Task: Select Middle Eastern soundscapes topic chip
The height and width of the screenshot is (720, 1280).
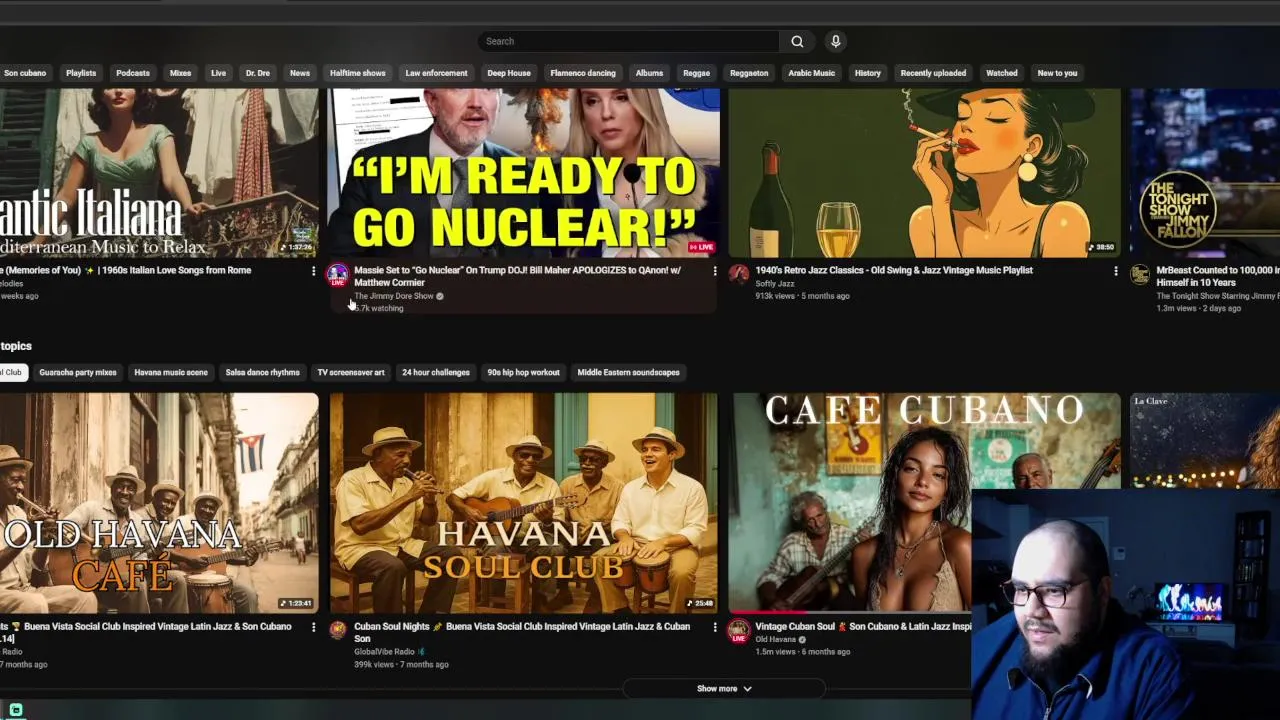Action: pos(628,372)
